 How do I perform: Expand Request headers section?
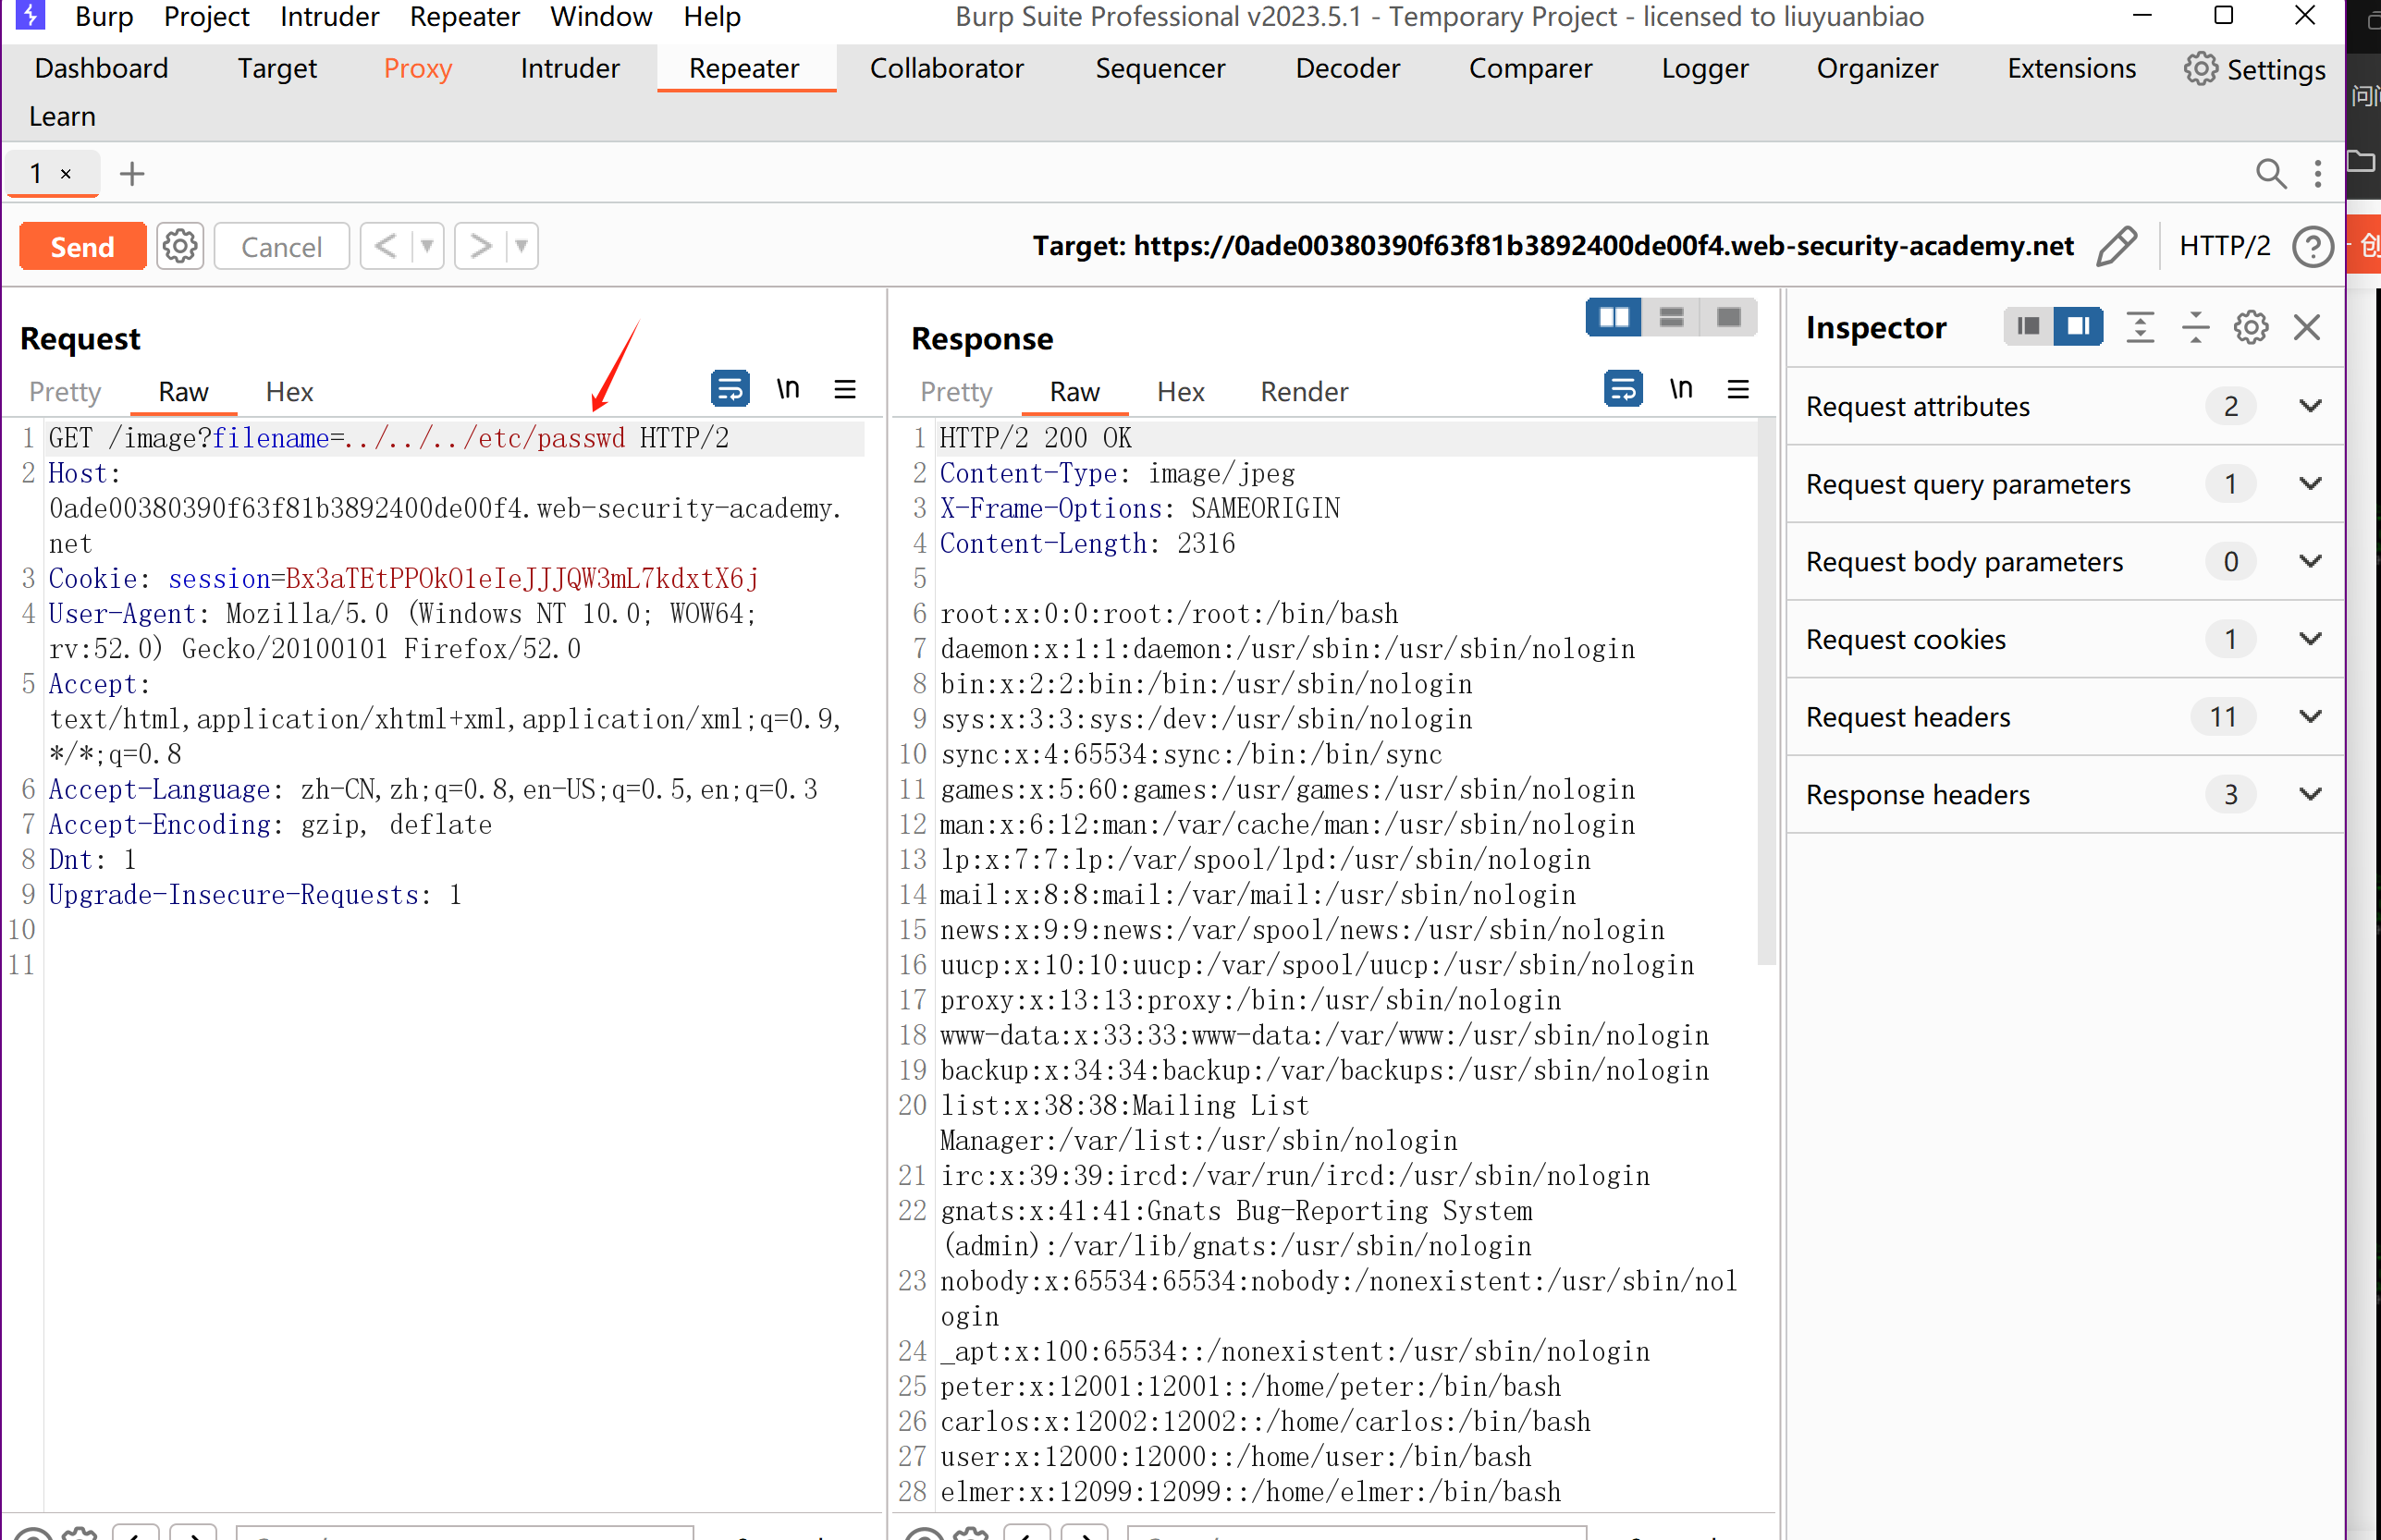point(2309,717)
